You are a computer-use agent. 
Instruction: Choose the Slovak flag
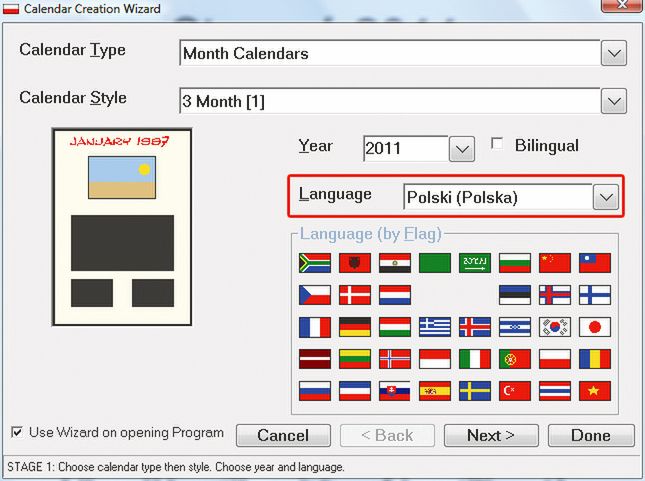pyautogui.click(x=394, y=391)
